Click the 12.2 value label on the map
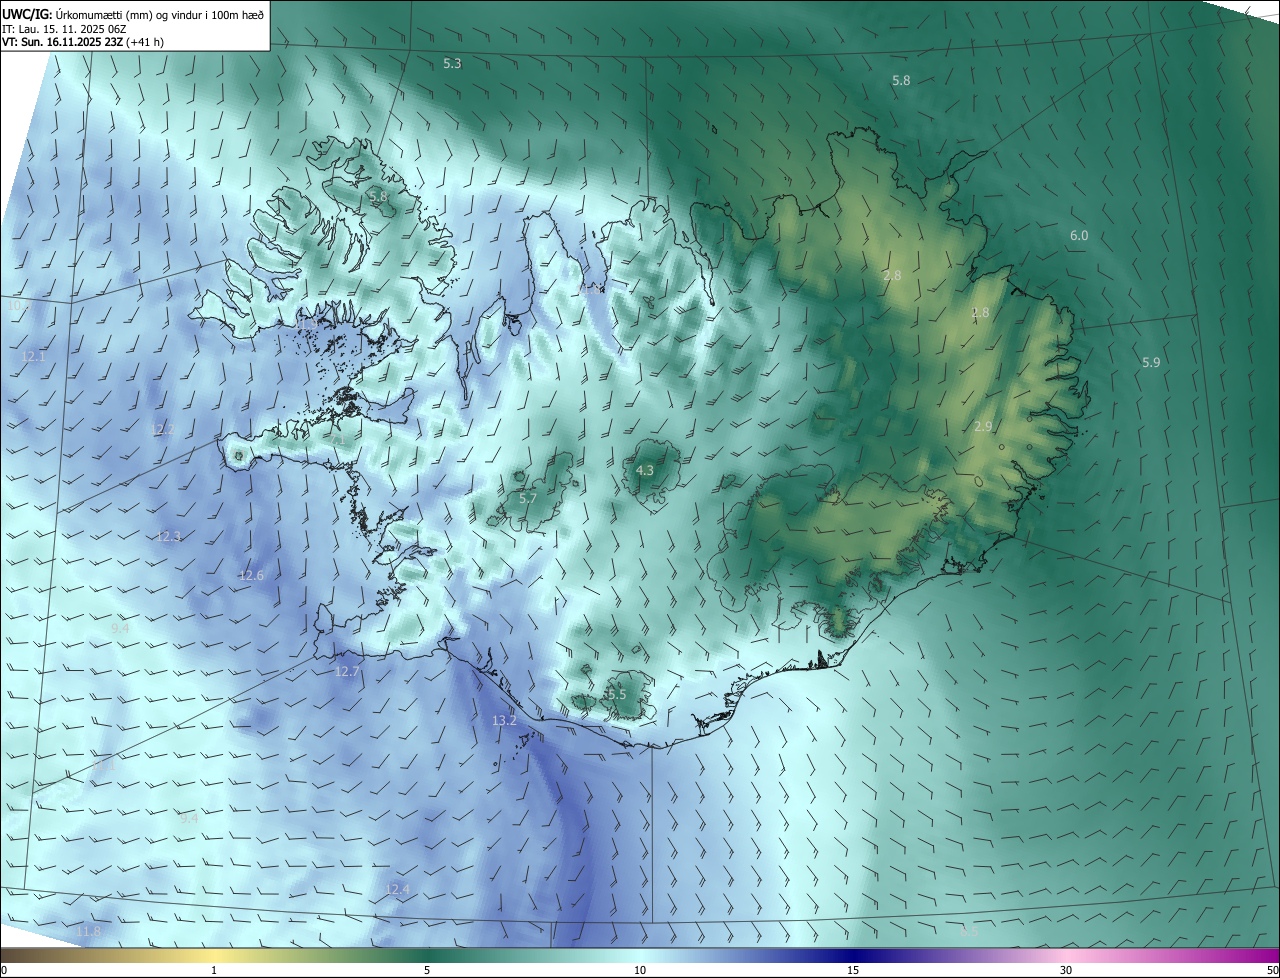This screenshot has width=1280, height=978. coord(163,430)
